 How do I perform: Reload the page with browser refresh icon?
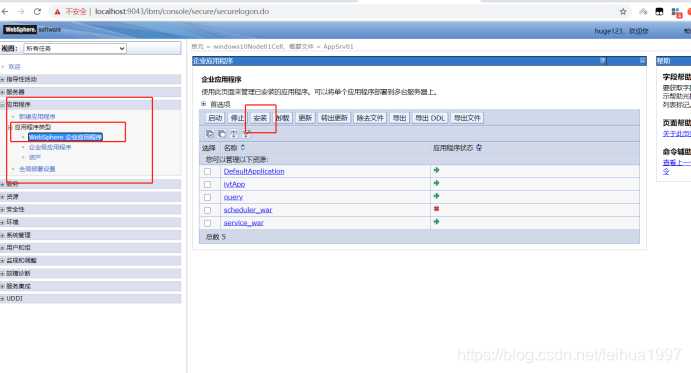pos(37,11)
